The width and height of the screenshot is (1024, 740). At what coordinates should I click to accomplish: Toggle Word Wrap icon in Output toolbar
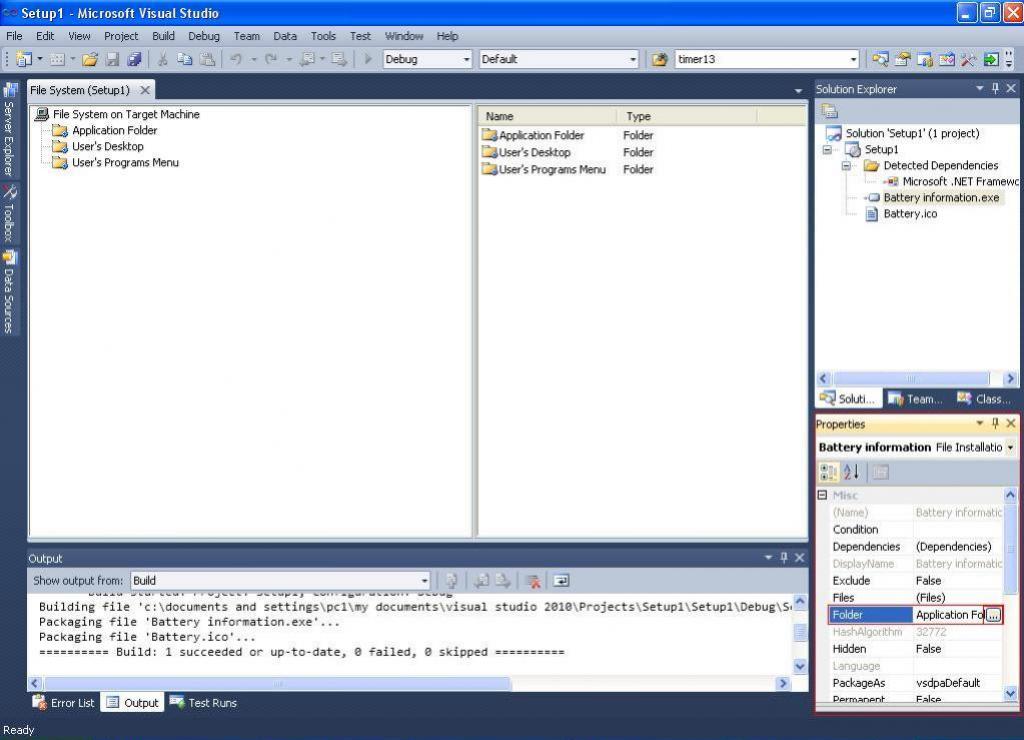point(561,581)
